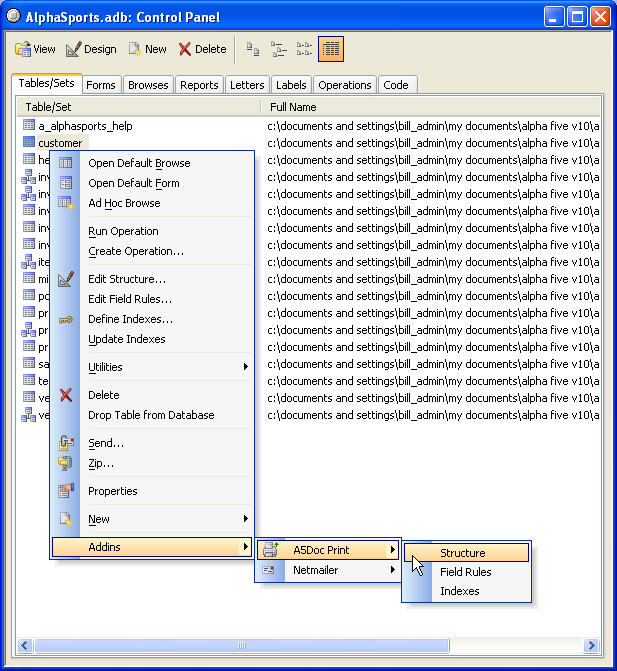Choose Structure in A5Doc Print submenu
Image resolution: width=617 pixels, height=671 pixels.
click(466, 553)
